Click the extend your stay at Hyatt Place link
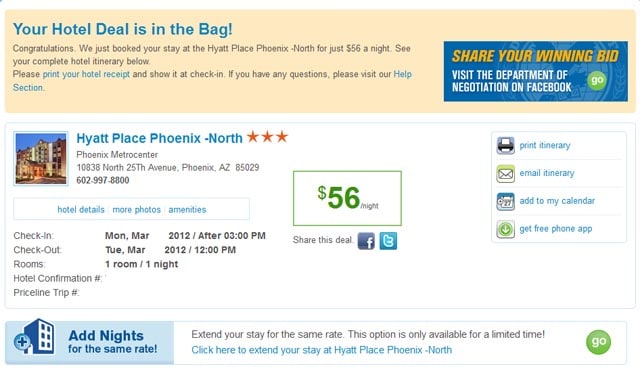The width and height of the screenshot is (640, 373). (322, 350)
